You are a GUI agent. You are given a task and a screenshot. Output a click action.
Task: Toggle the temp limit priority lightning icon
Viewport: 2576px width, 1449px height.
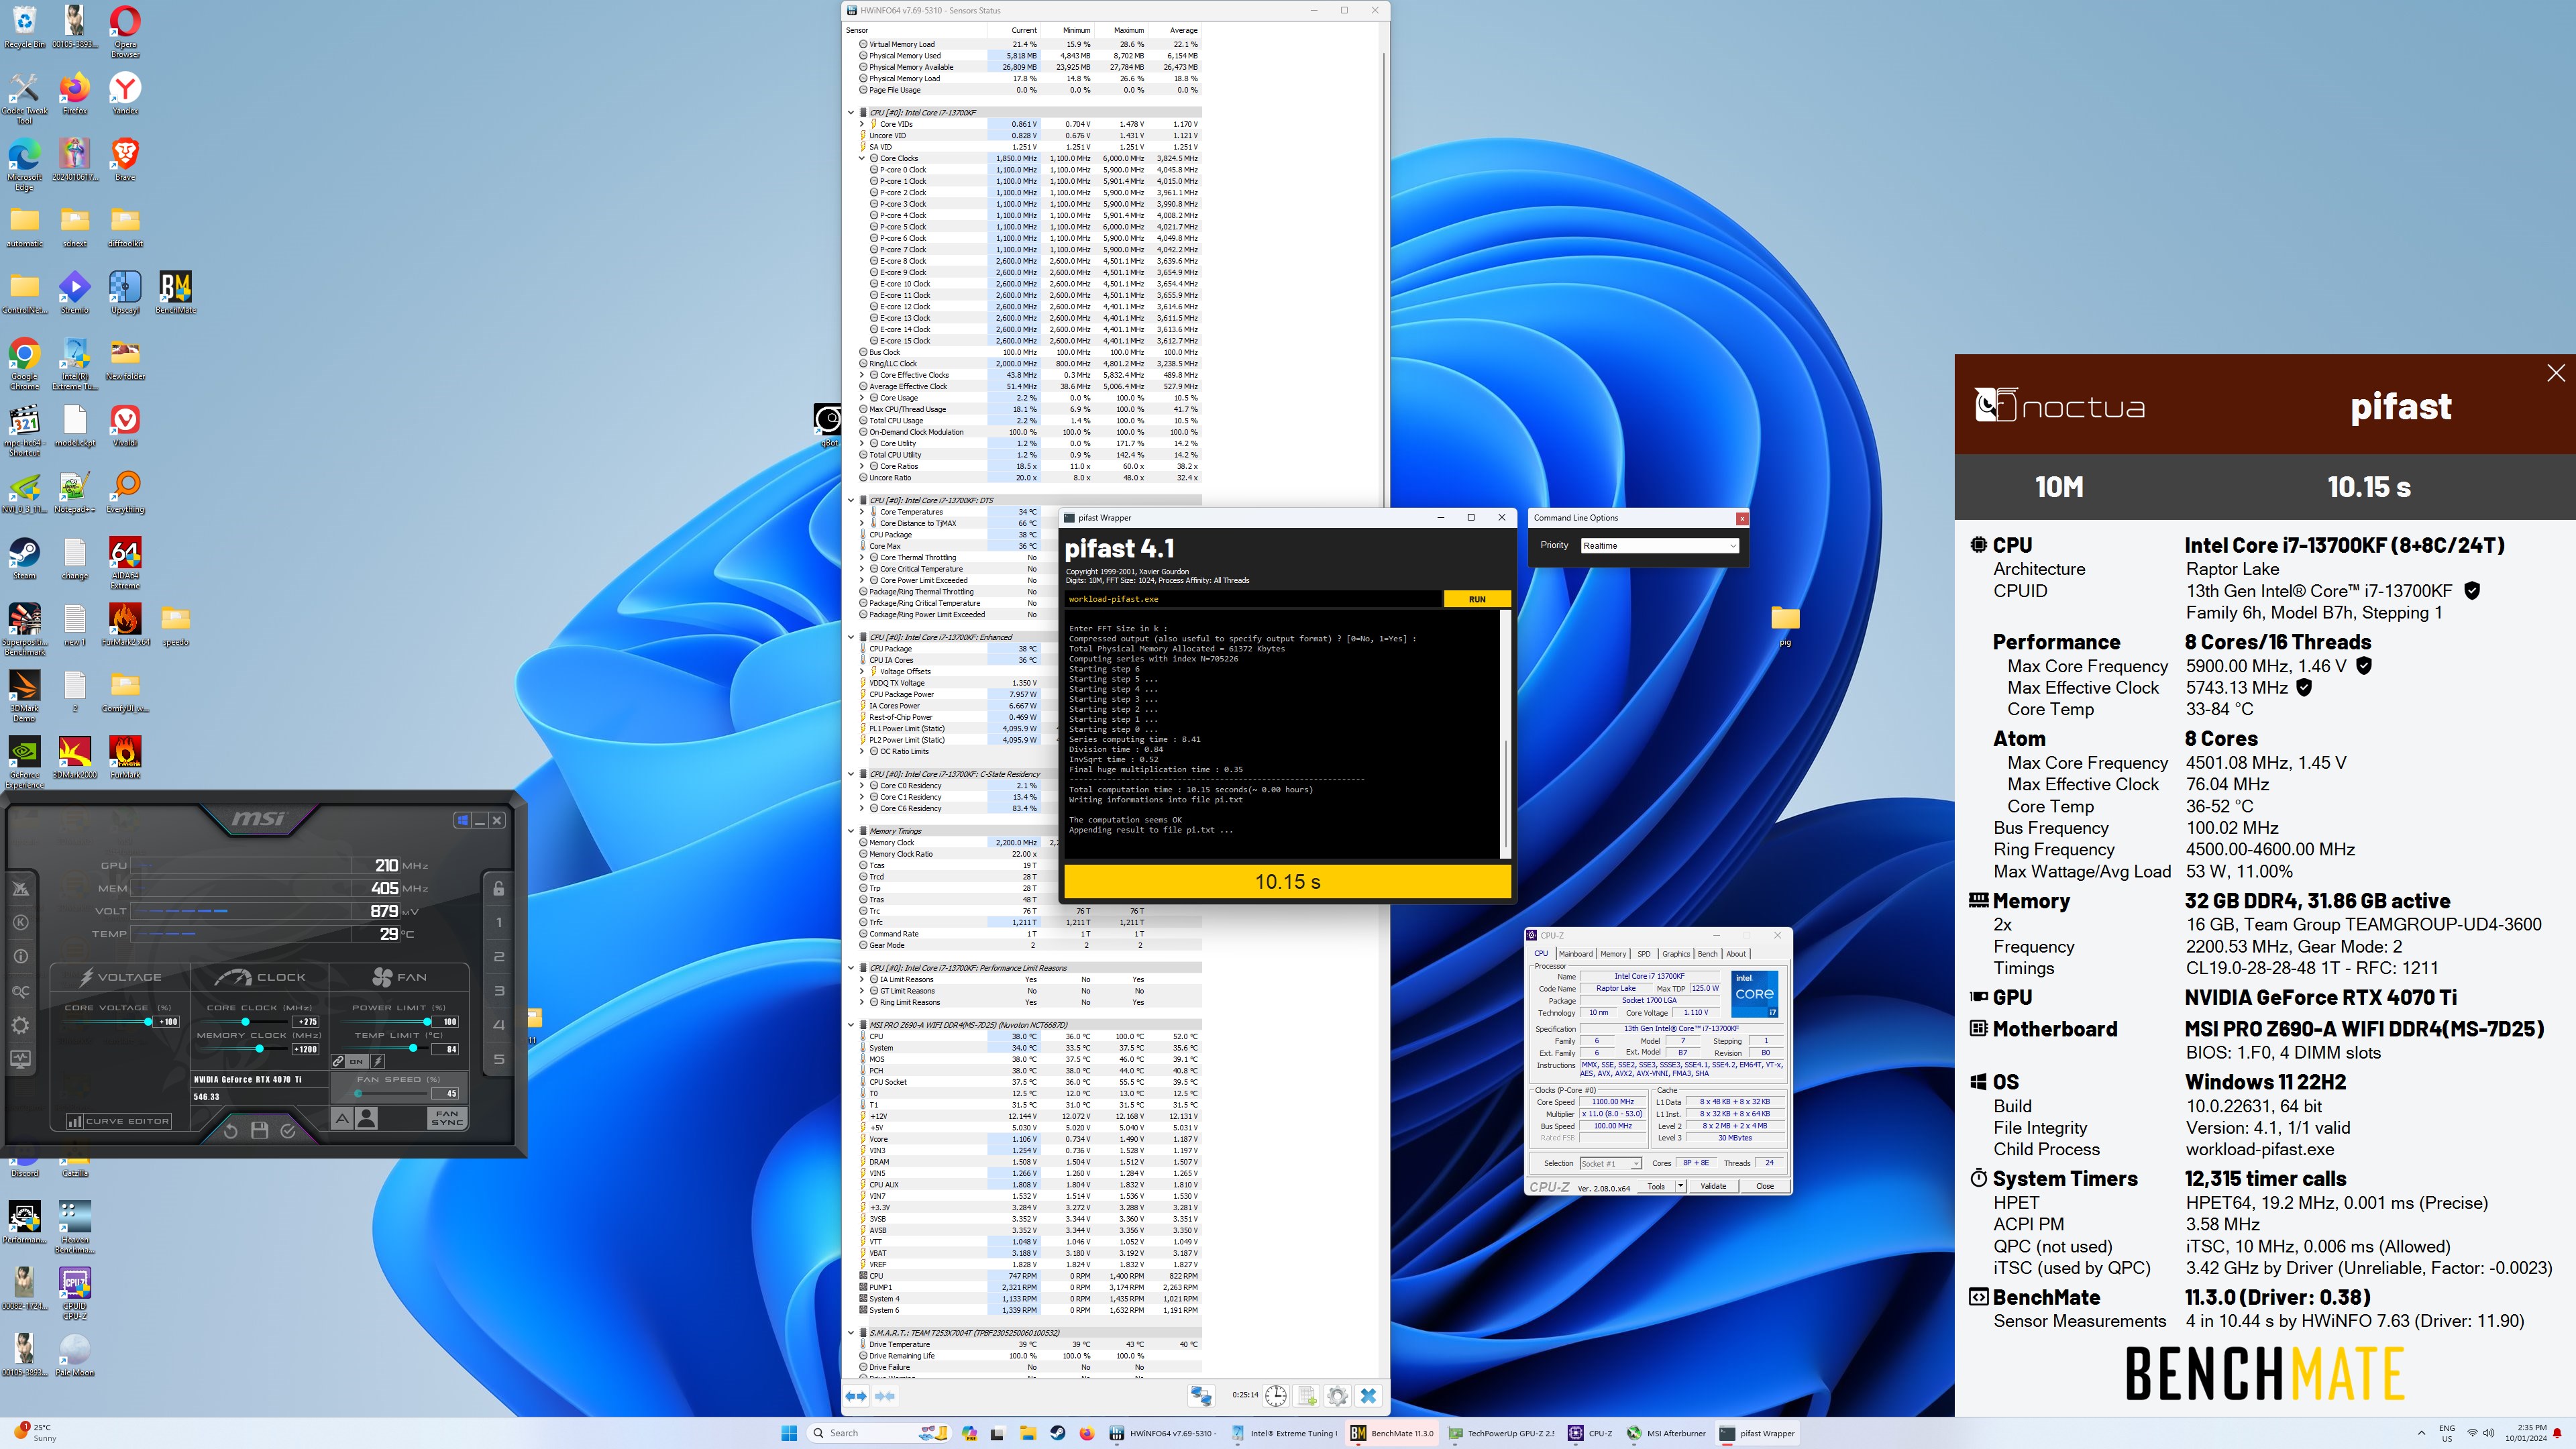coord(378,1061)
